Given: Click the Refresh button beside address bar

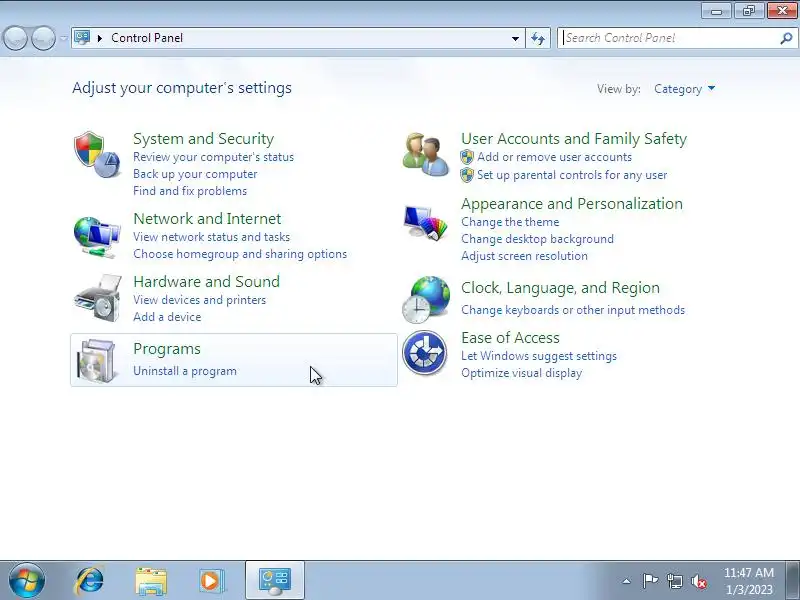Looking at the screenshot, I should click(x=538, y=38).
